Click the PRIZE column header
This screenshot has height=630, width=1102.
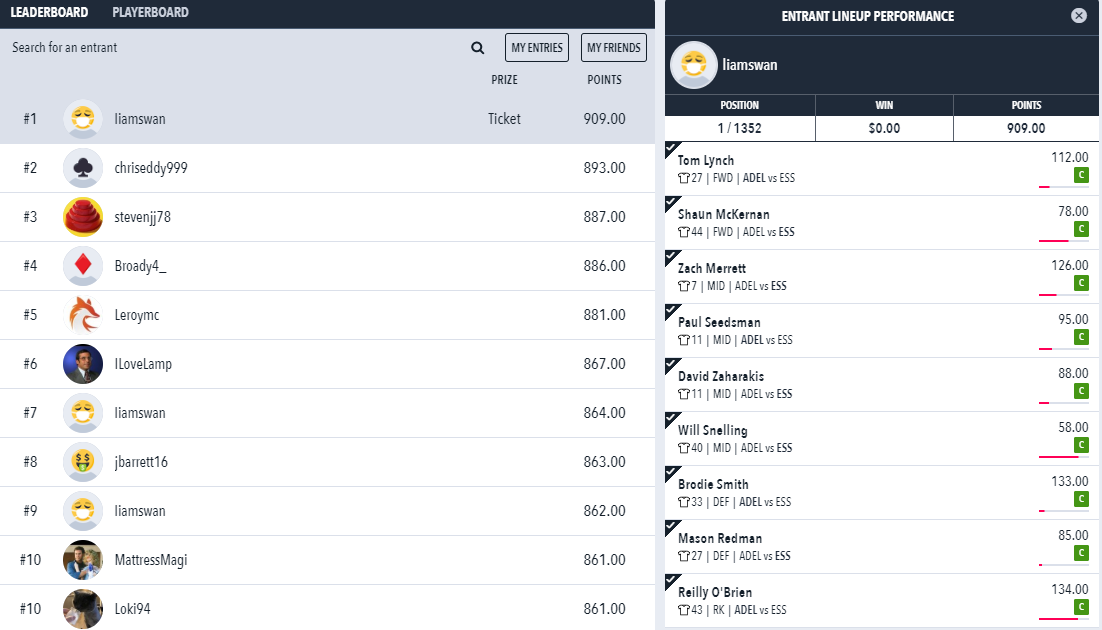tap(505, 79)
